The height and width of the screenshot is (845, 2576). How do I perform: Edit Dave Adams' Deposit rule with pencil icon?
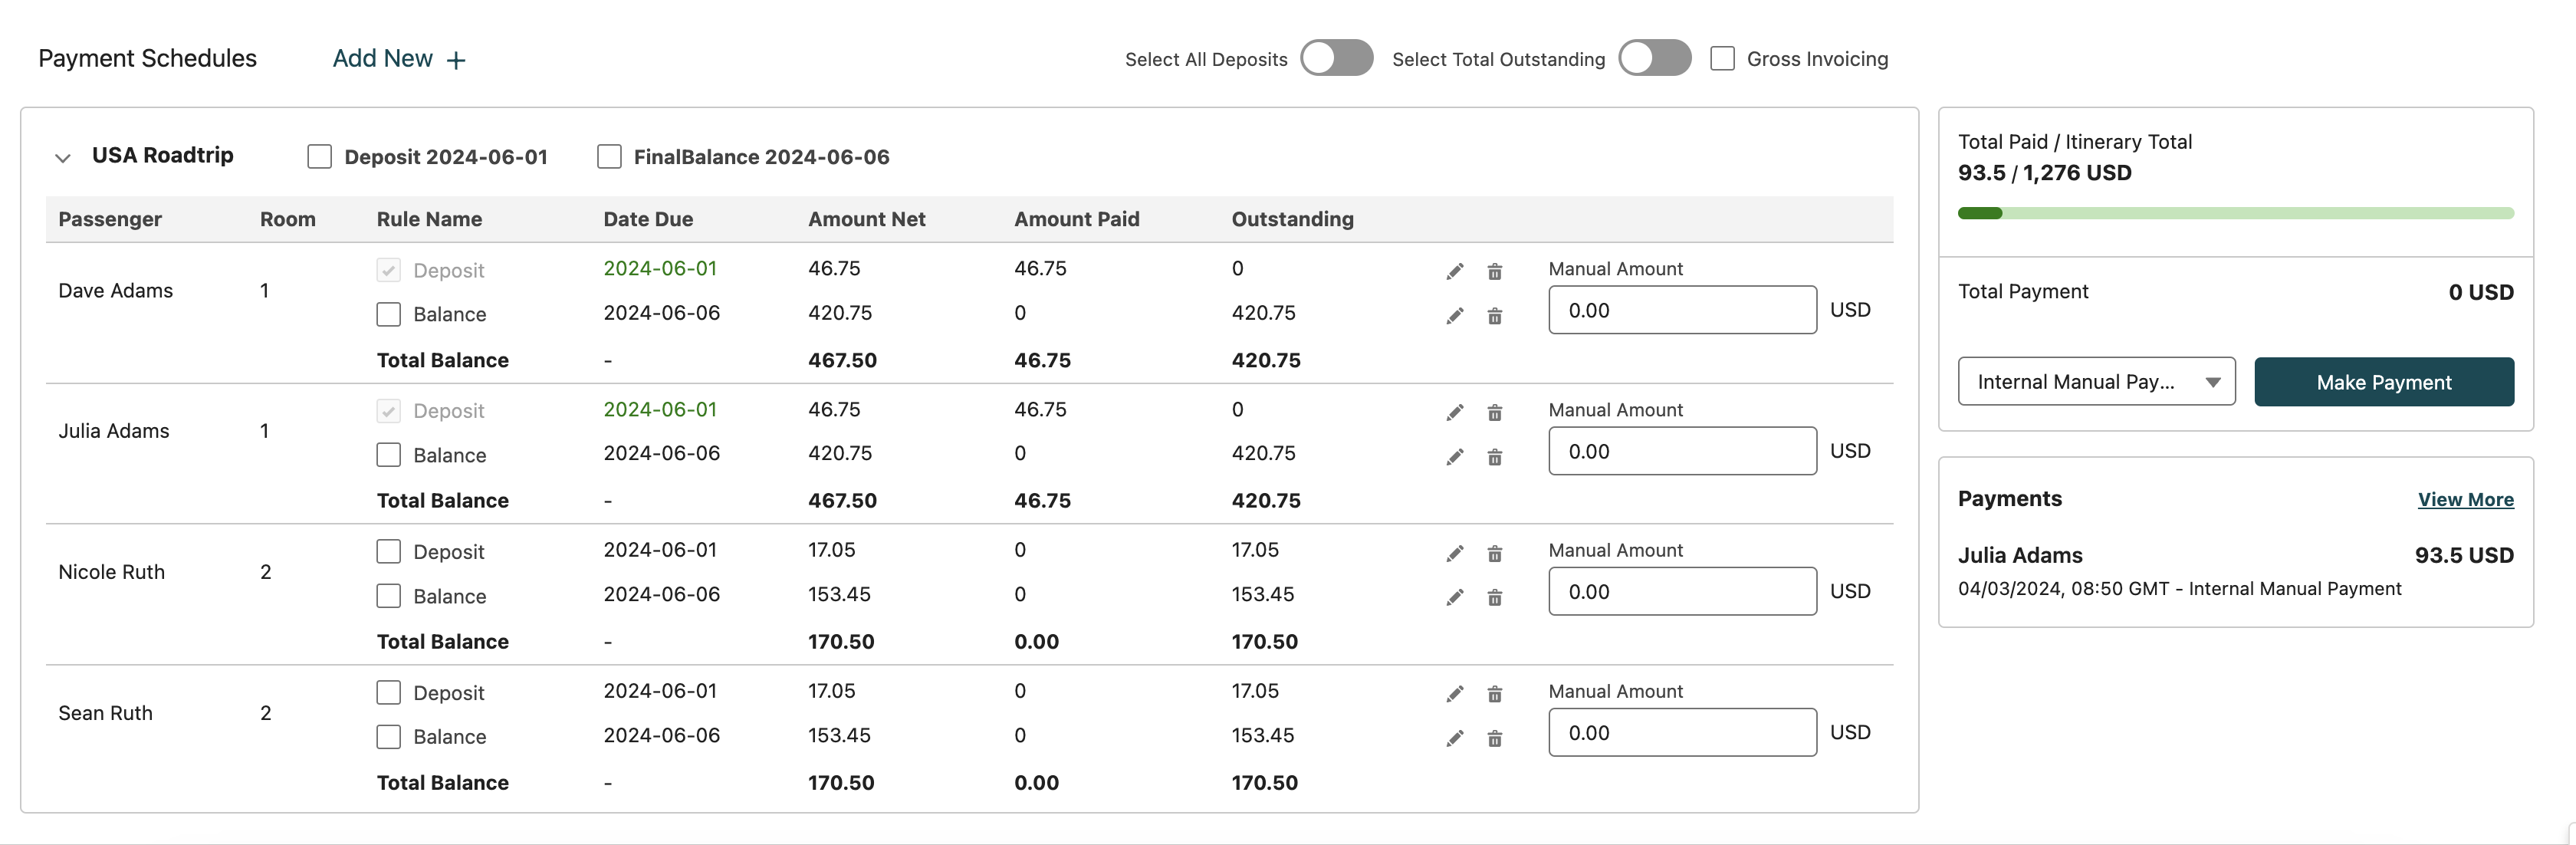pyautogui.click(x=1454, y=271)
